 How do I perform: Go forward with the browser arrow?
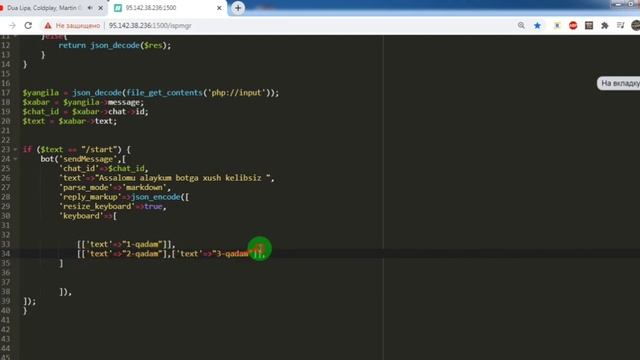[12, 25]
